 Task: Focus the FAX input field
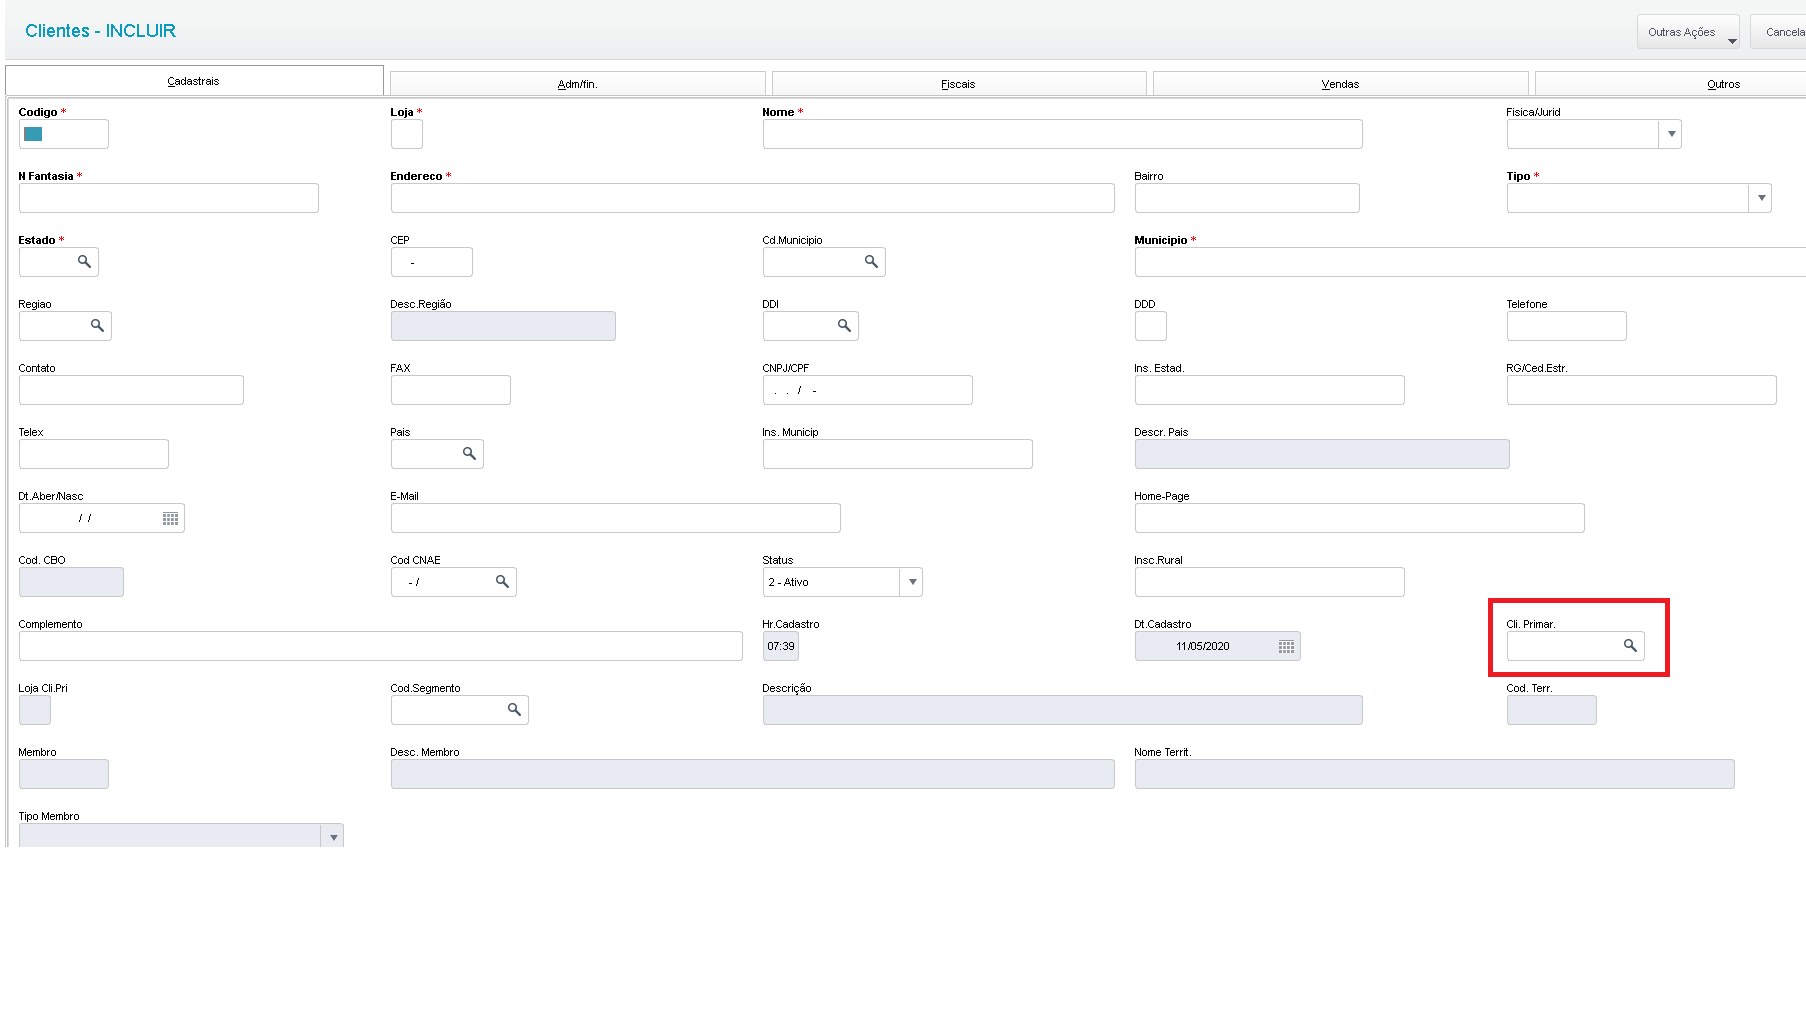(x=451, y=390)
